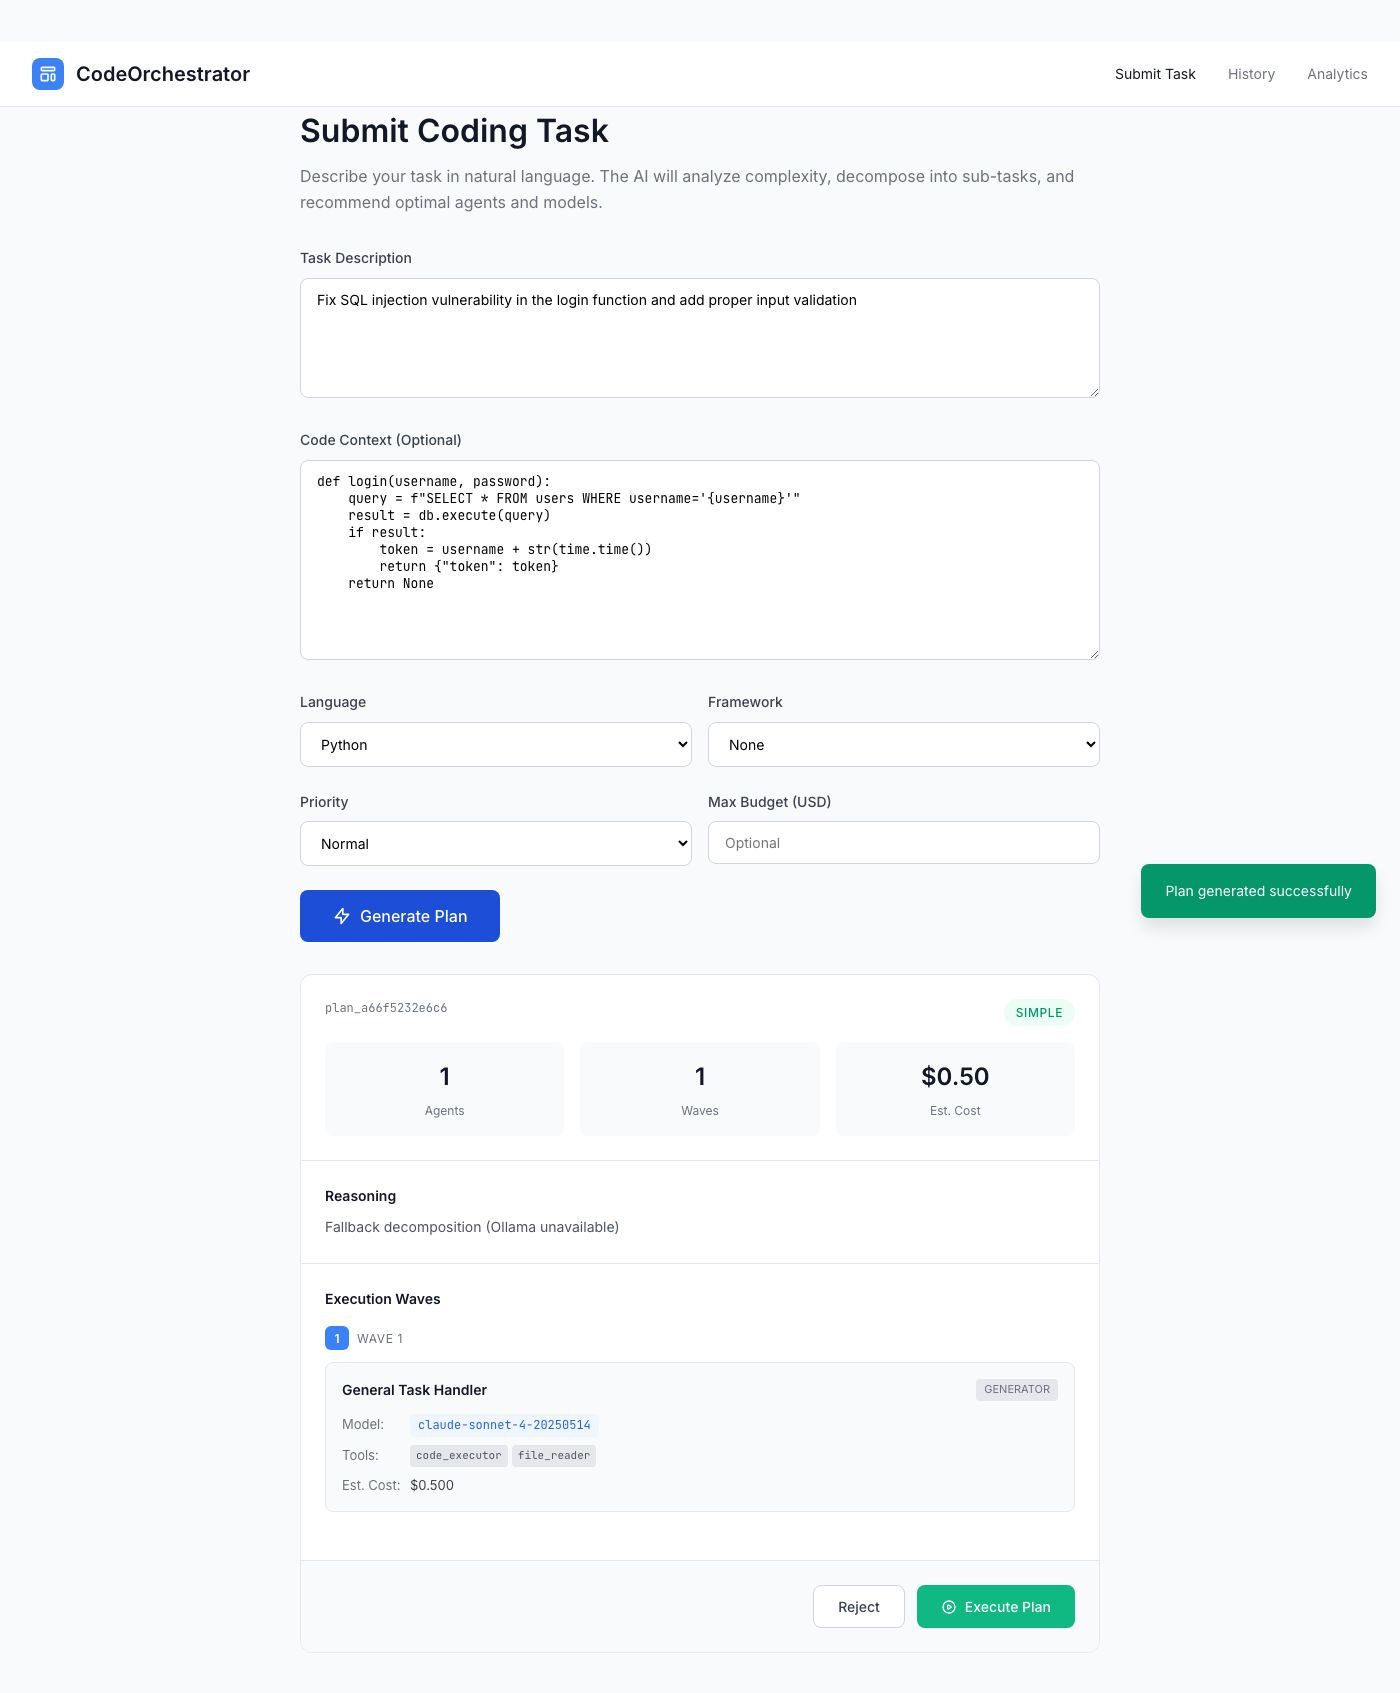Expand the Priority dropdown
1400x1693 pixels.
click(496, 844)
